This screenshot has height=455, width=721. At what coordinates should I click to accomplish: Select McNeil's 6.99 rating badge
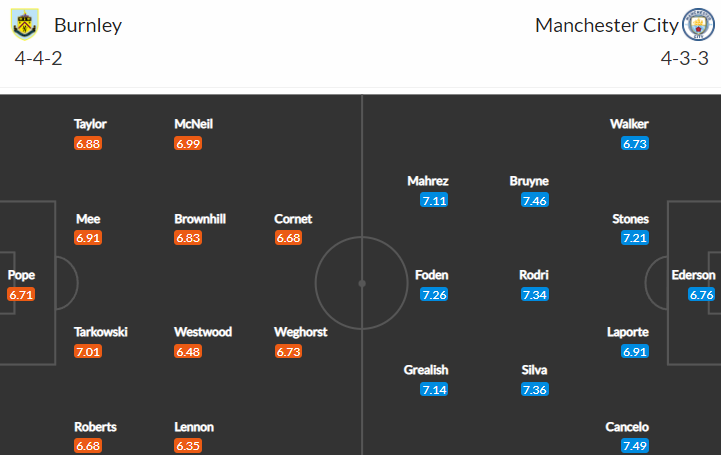click(188, 143)
